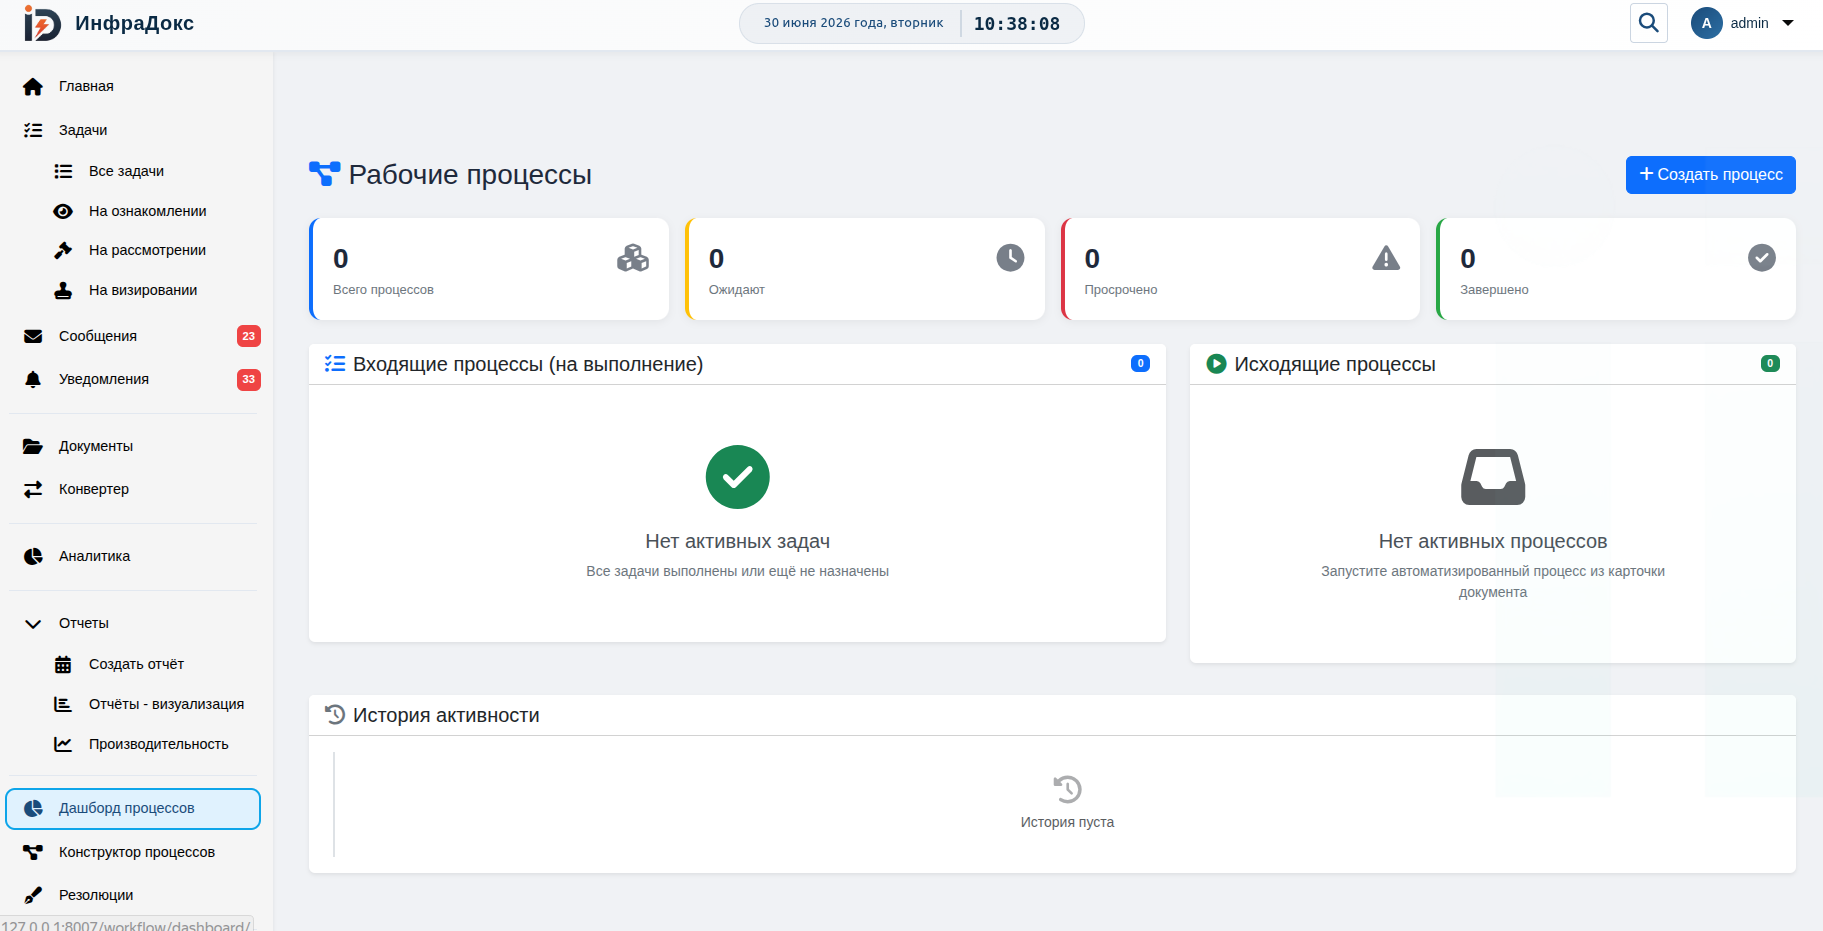Image resolution: width=1823 pixels, height=931 pixels.
Task: Click the ИнфраДокс logo icon
Action: 42,23
